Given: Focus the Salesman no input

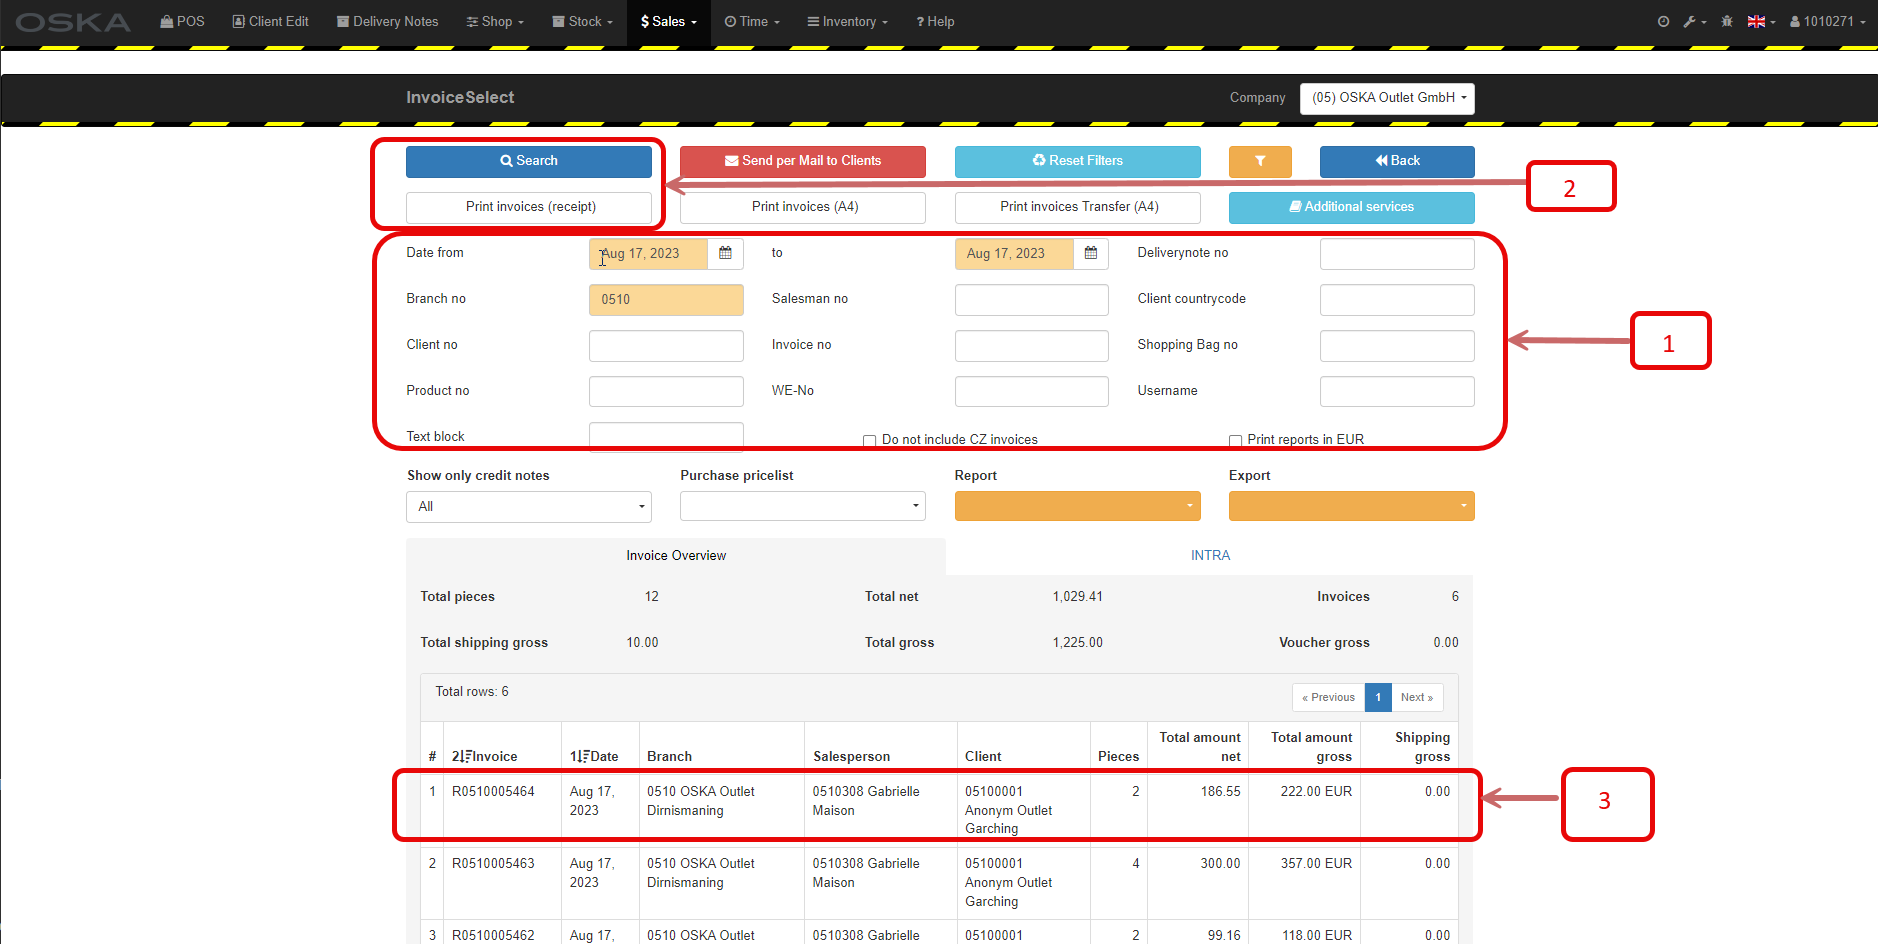Looking at the screenshot, I should point(1032,300).
